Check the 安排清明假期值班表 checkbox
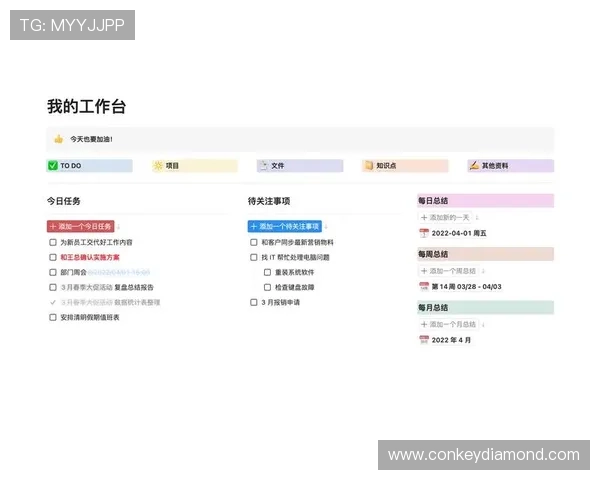The image size is (600, 480). 53,317
